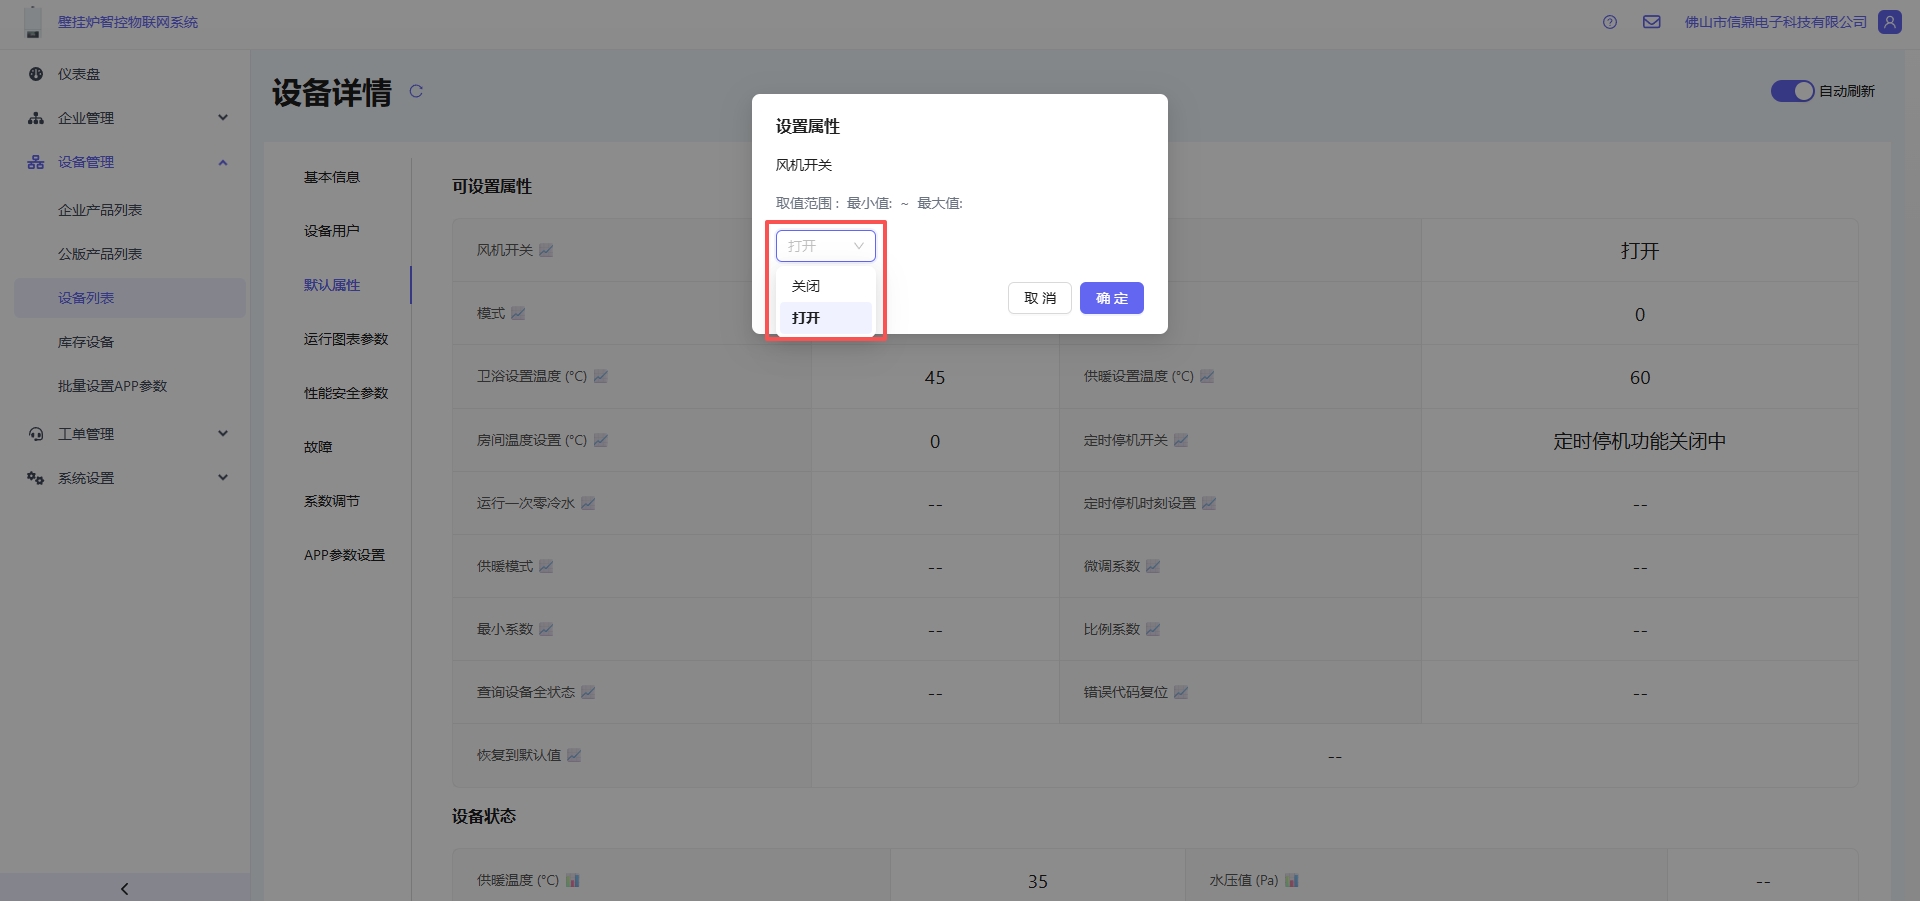The height and width of the screenshot is (901, 1920).
Task: Open the mail messages icon
Action: 1652,22
